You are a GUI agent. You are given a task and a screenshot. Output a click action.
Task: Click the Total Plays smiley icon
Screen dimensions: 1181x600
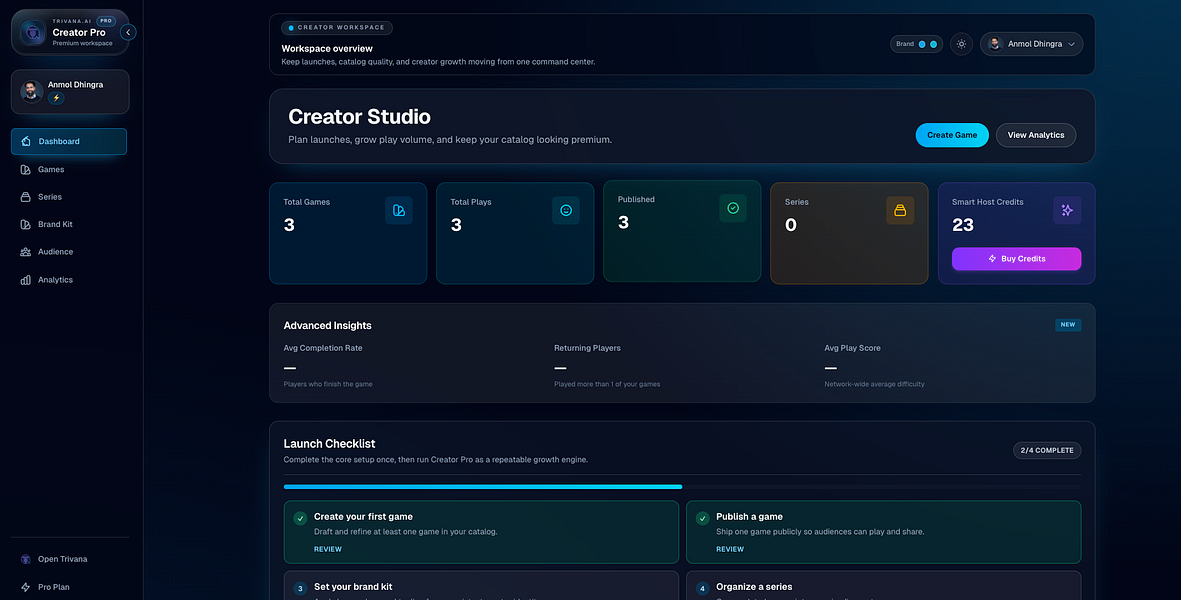point(566,211)
